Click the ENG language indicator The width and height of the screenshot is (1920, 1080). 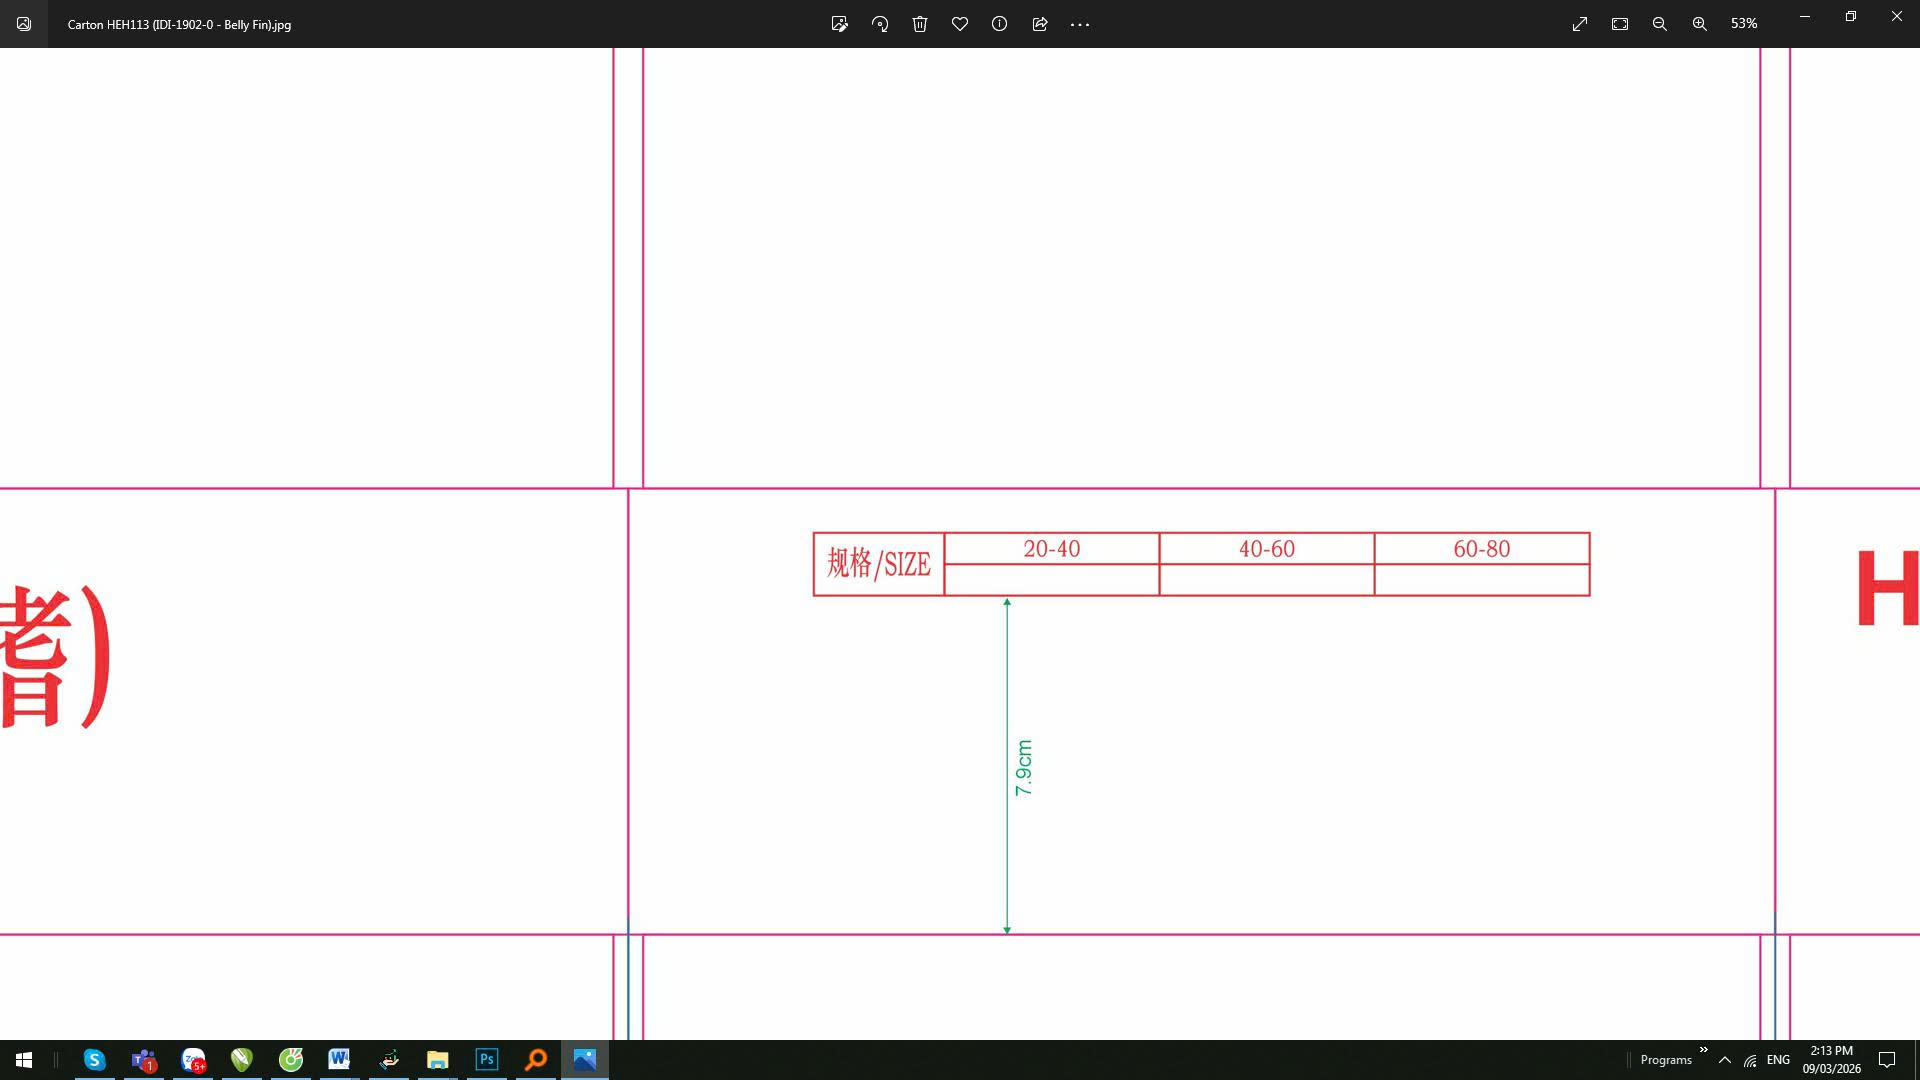click(1778, 1060)
